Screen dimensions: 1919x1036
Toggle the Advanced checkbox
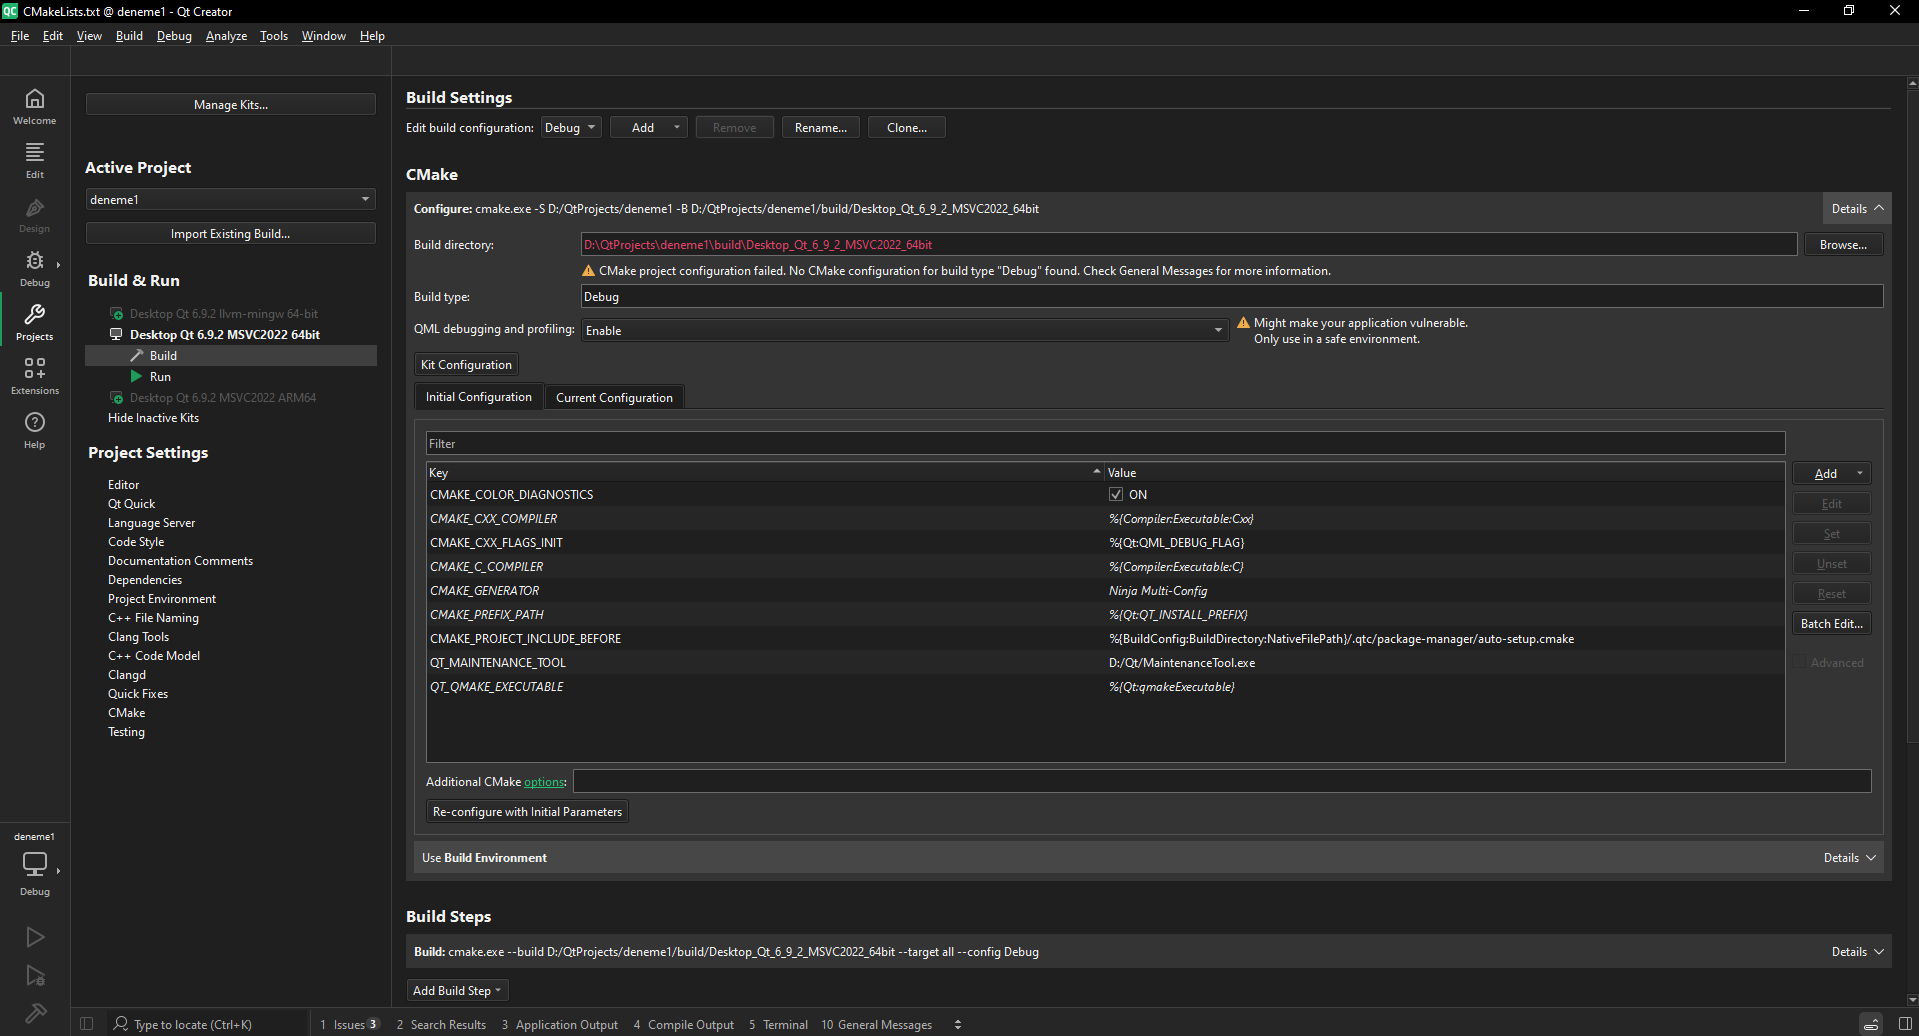(x=1800, y=663)
